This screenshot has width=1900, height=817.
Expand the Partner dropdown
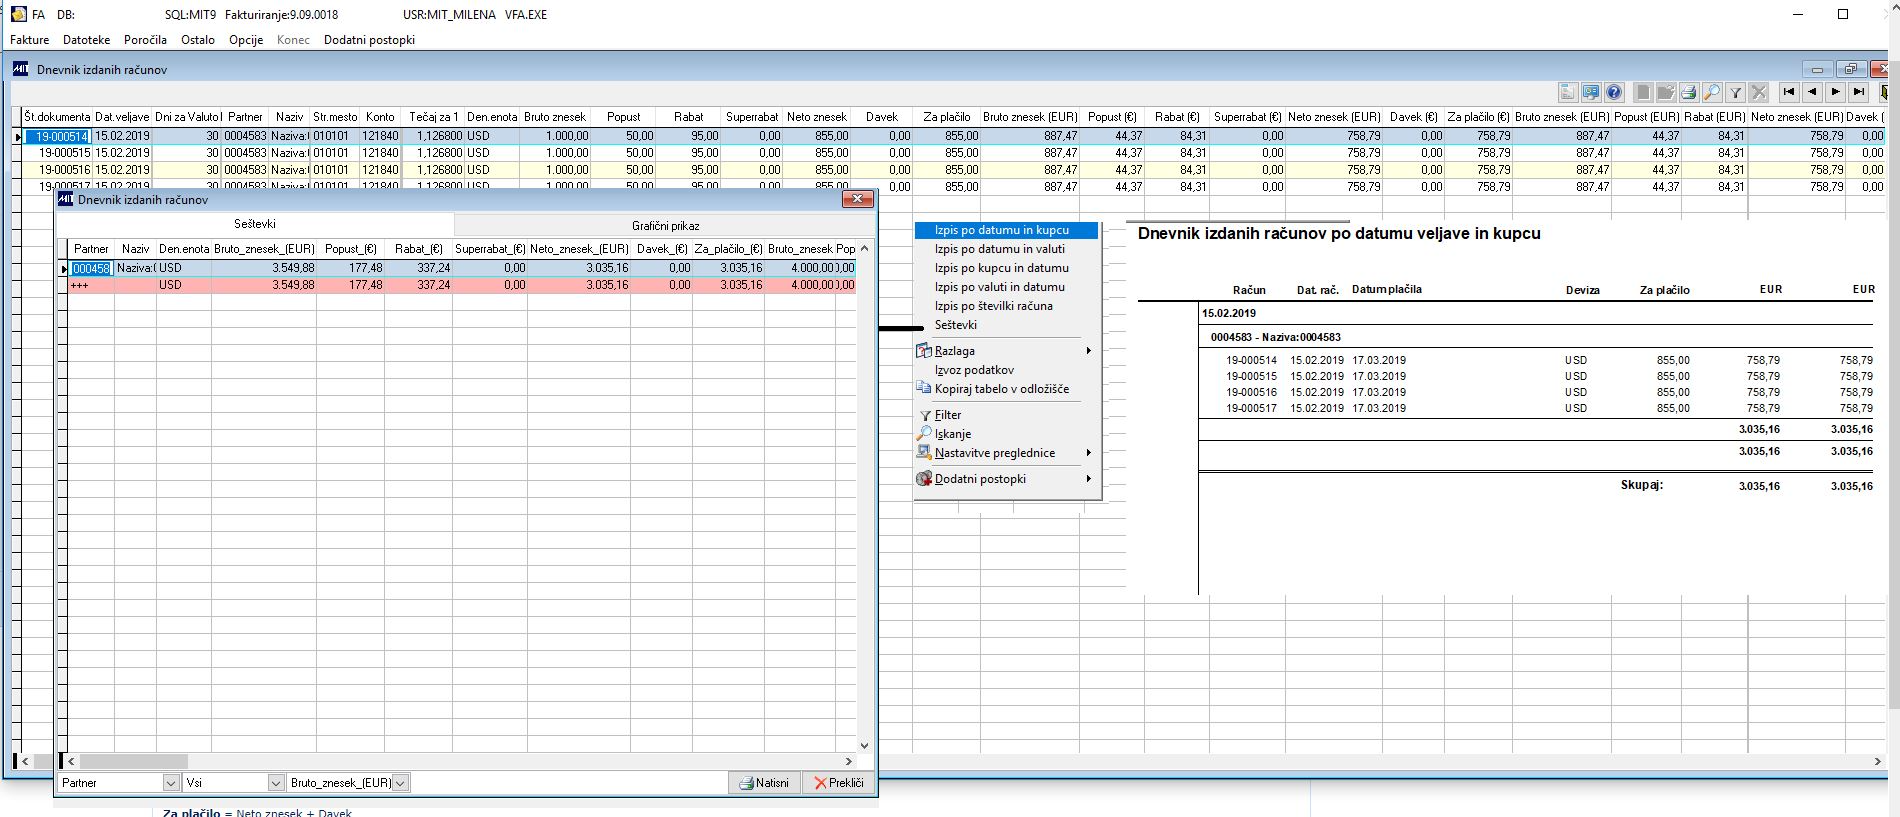tap(170, 783)
